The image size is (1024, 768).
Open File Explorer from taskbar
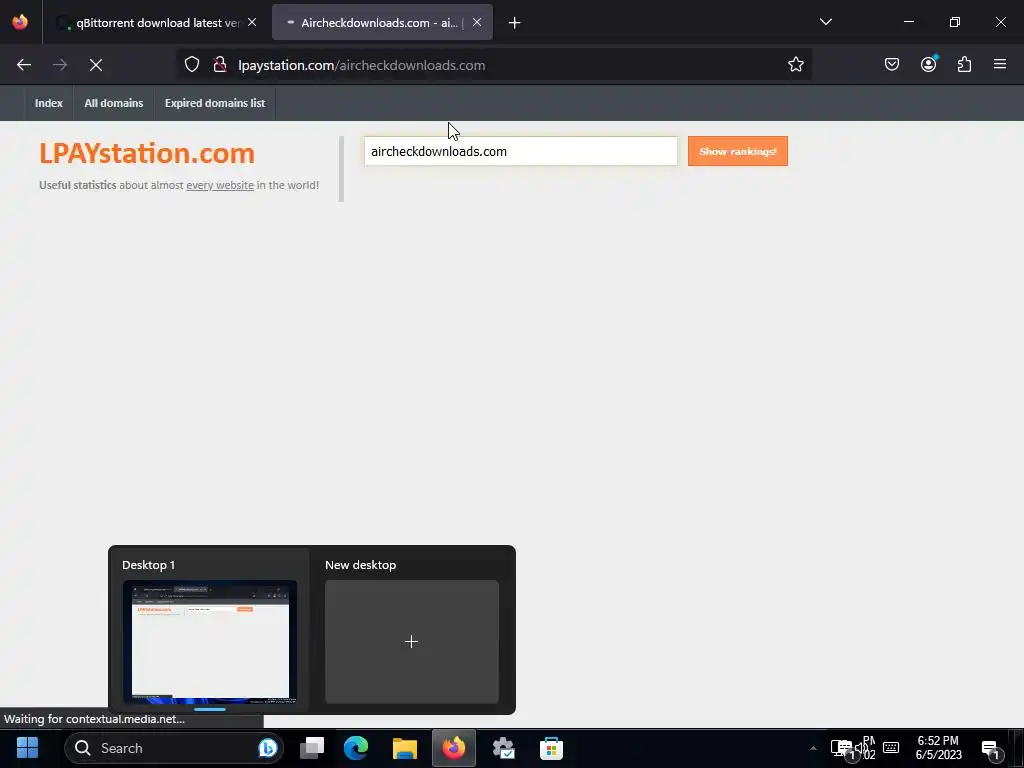point(405,748)
